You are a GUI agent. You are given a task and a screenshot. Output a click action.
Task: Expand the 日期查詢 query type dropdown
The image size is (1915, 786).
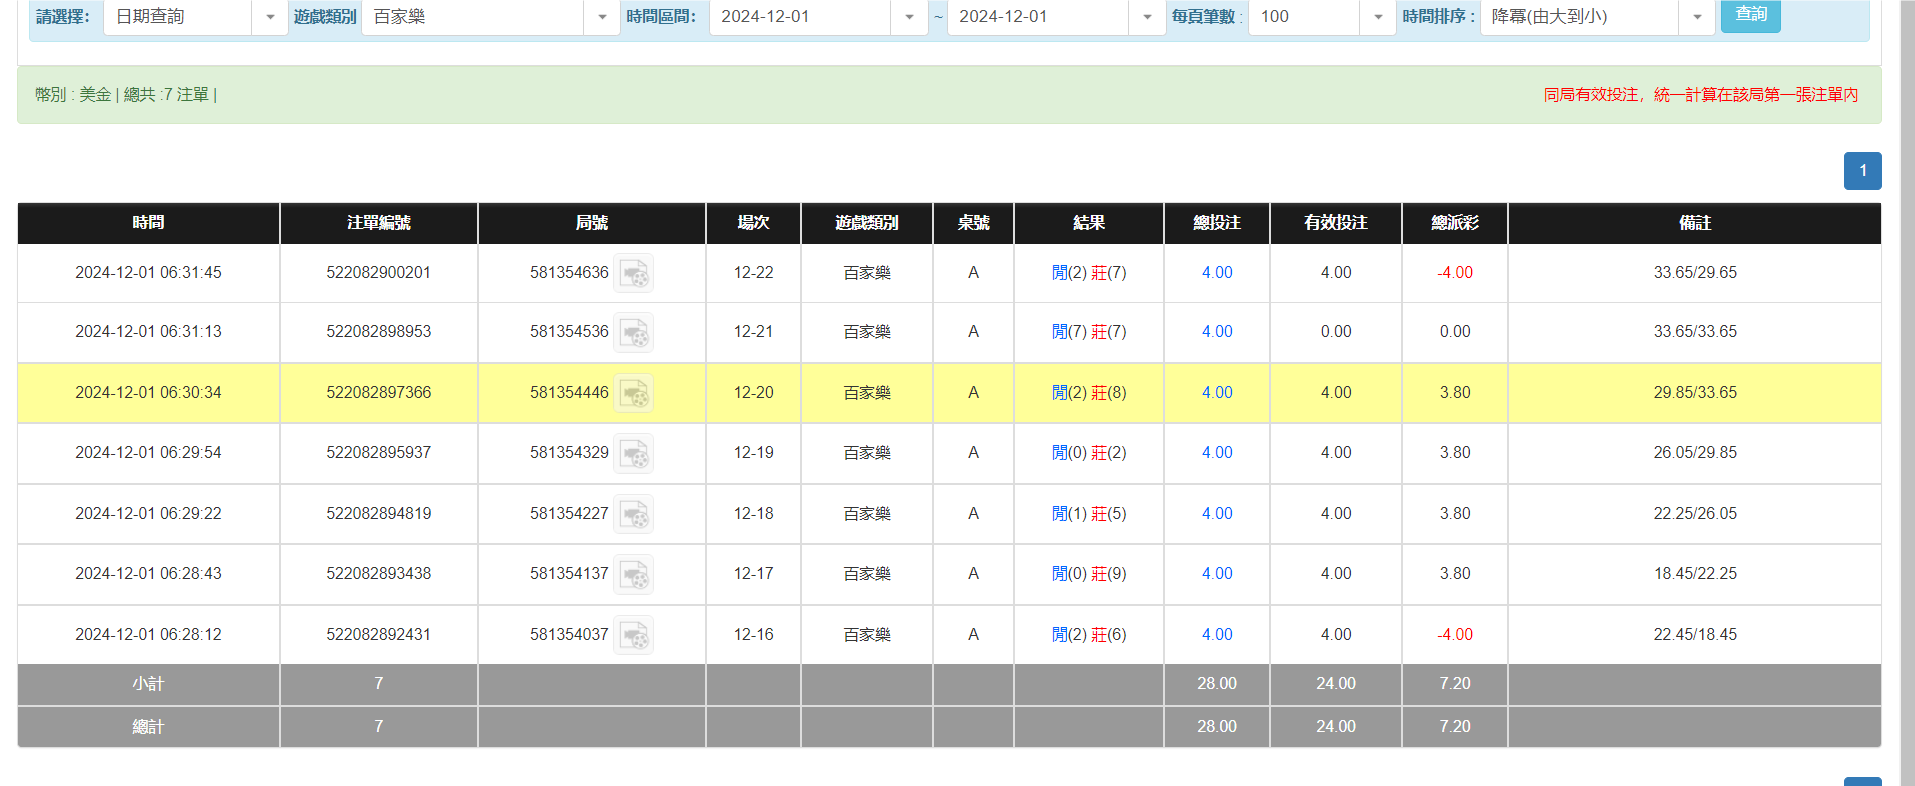tap(270, 17)
